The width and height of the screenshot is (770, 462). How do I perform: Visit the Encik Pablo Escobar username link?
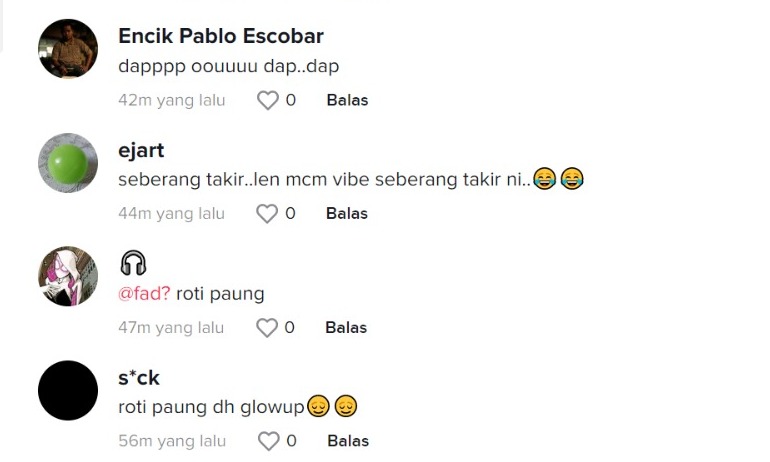pos(221,36)
